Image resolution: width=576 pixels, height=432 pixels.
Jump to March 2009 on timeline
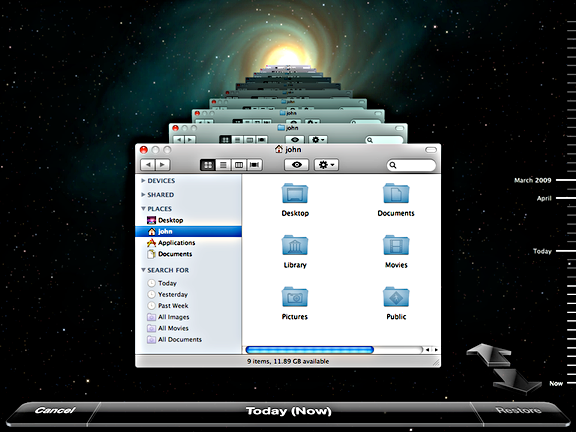[533, 180]
